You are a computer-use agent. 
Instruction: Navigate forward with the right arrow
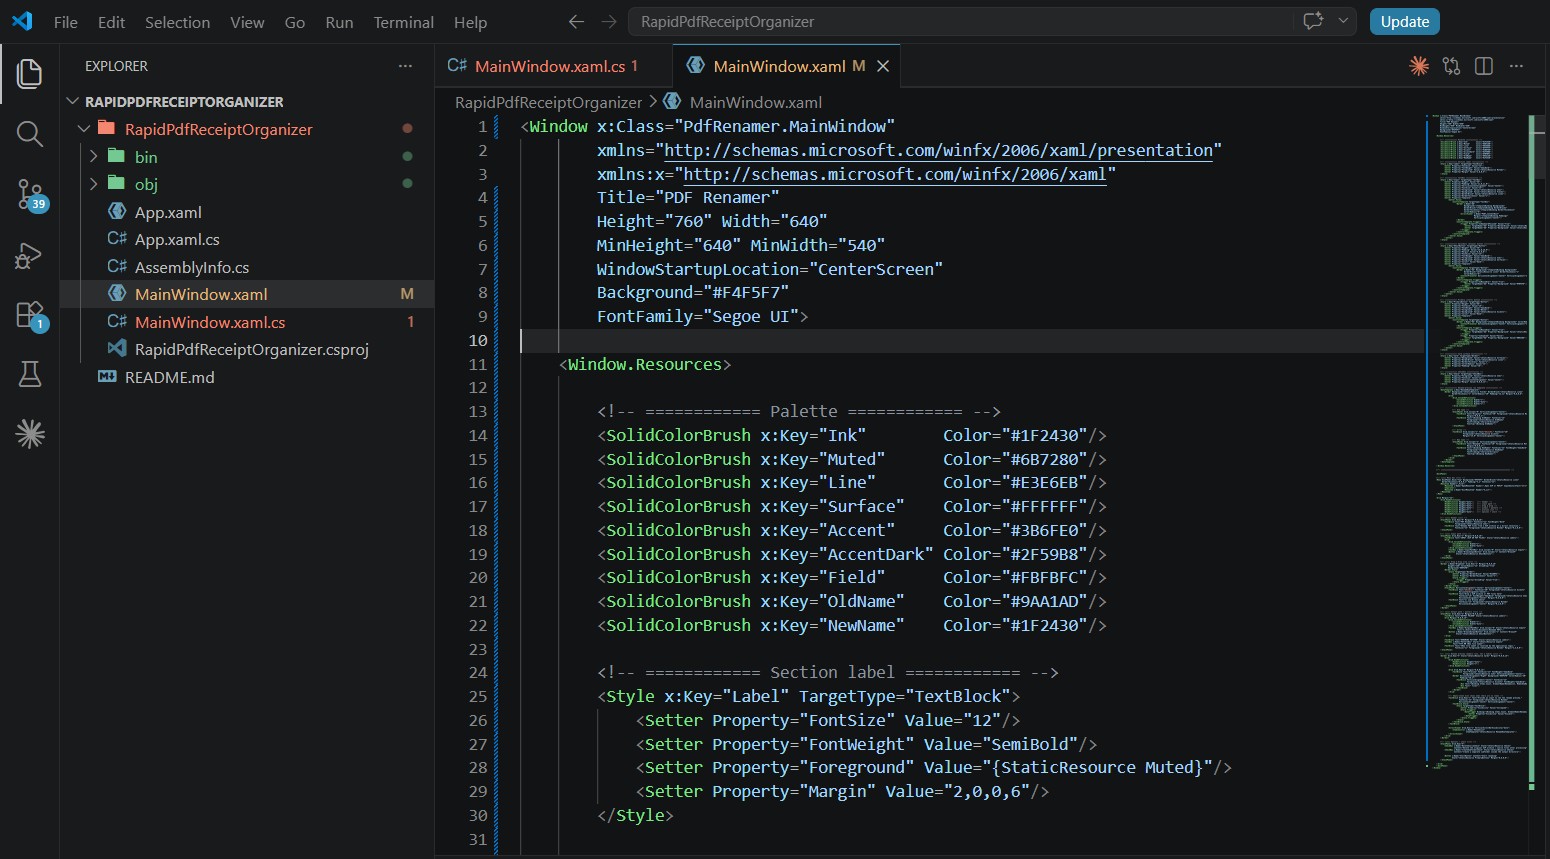[x=609, y=21]
